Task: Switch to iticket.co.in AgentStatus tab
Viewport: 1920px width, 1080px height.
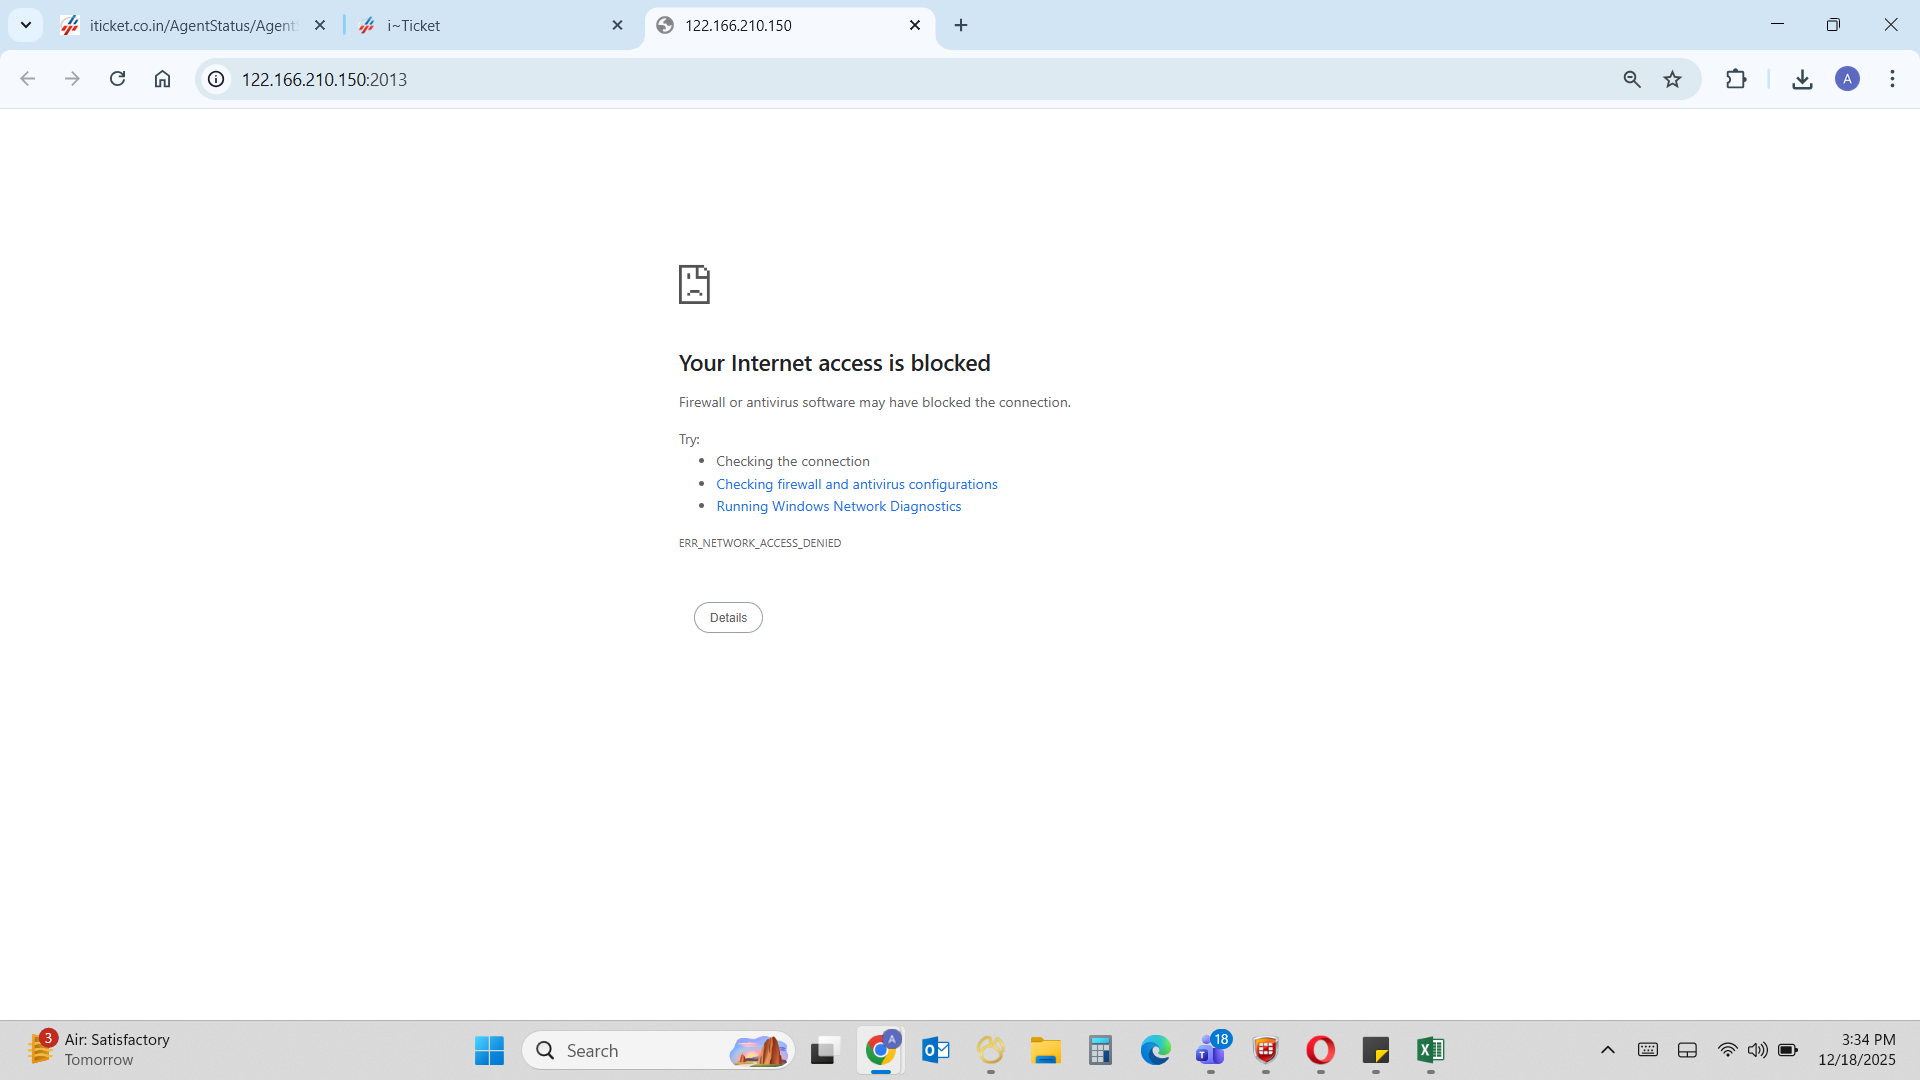Action: click(190, 26)
